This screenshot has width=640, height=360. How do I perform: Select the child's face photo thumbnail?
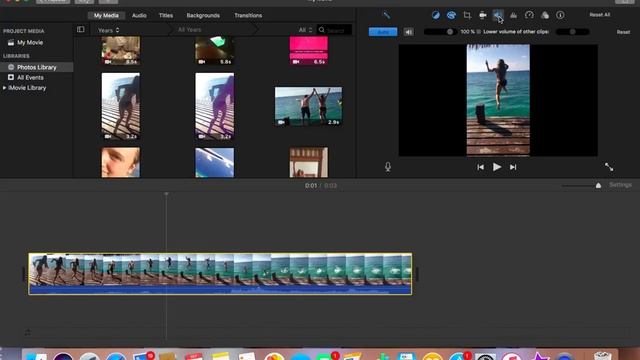click(120, 162)
